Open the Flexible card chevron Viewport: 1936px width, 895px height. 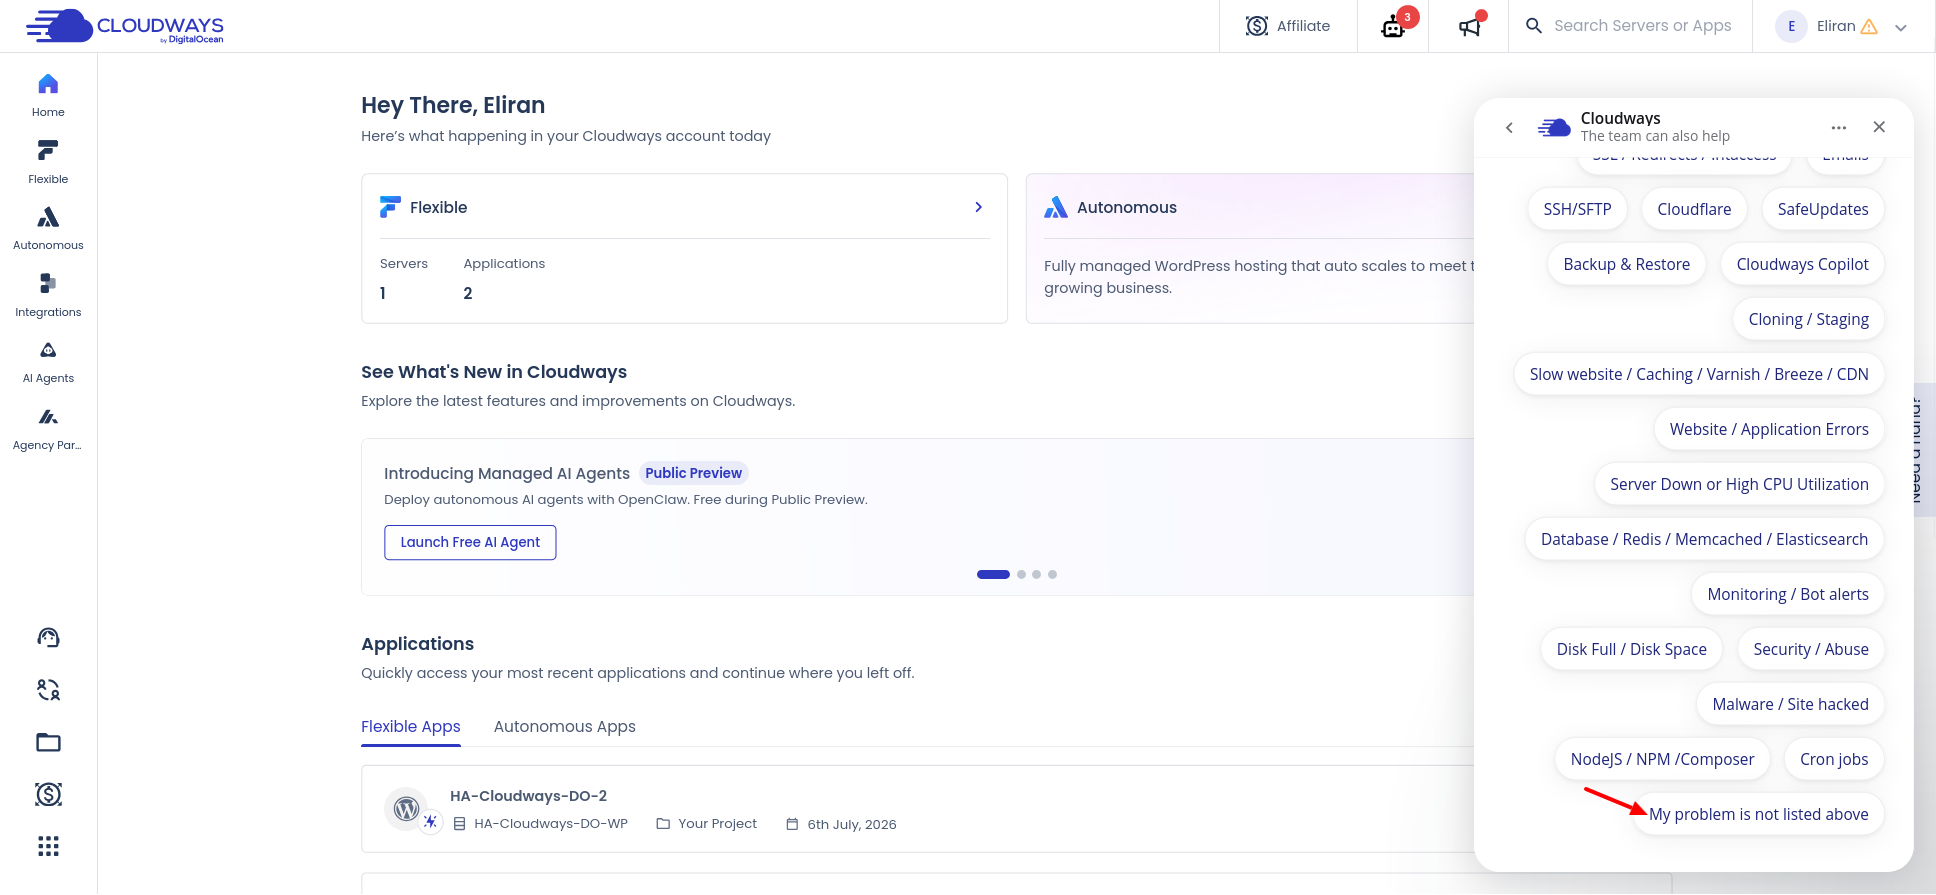(x=979, y=207)
